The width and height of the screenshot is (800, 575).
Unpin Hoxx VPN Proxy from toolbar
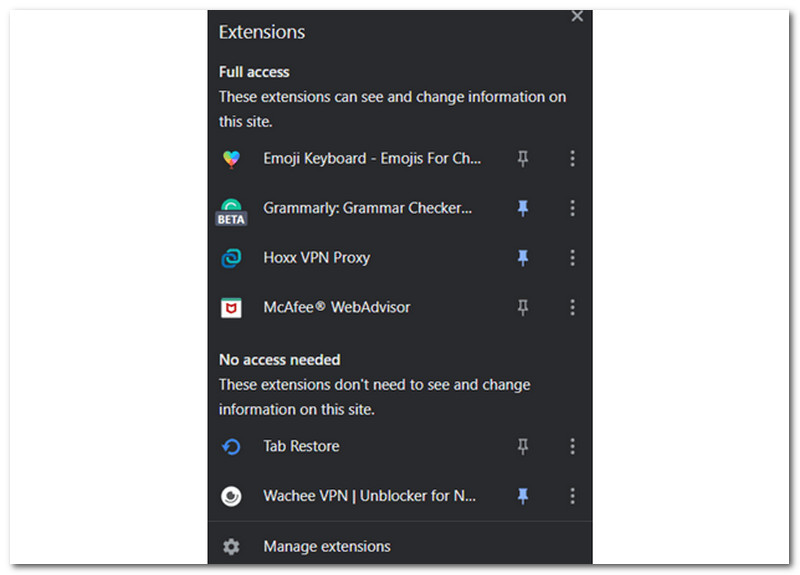click(x=522, y=258)
